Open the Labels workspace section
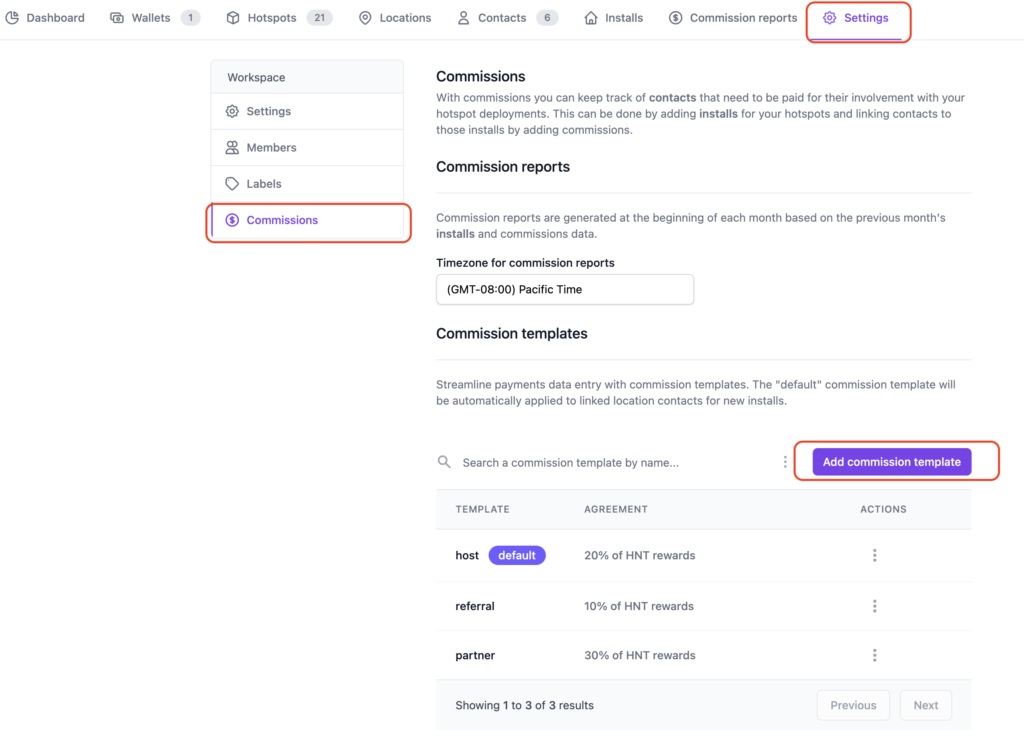The image size is (1024, 756). tap(264, 184)
